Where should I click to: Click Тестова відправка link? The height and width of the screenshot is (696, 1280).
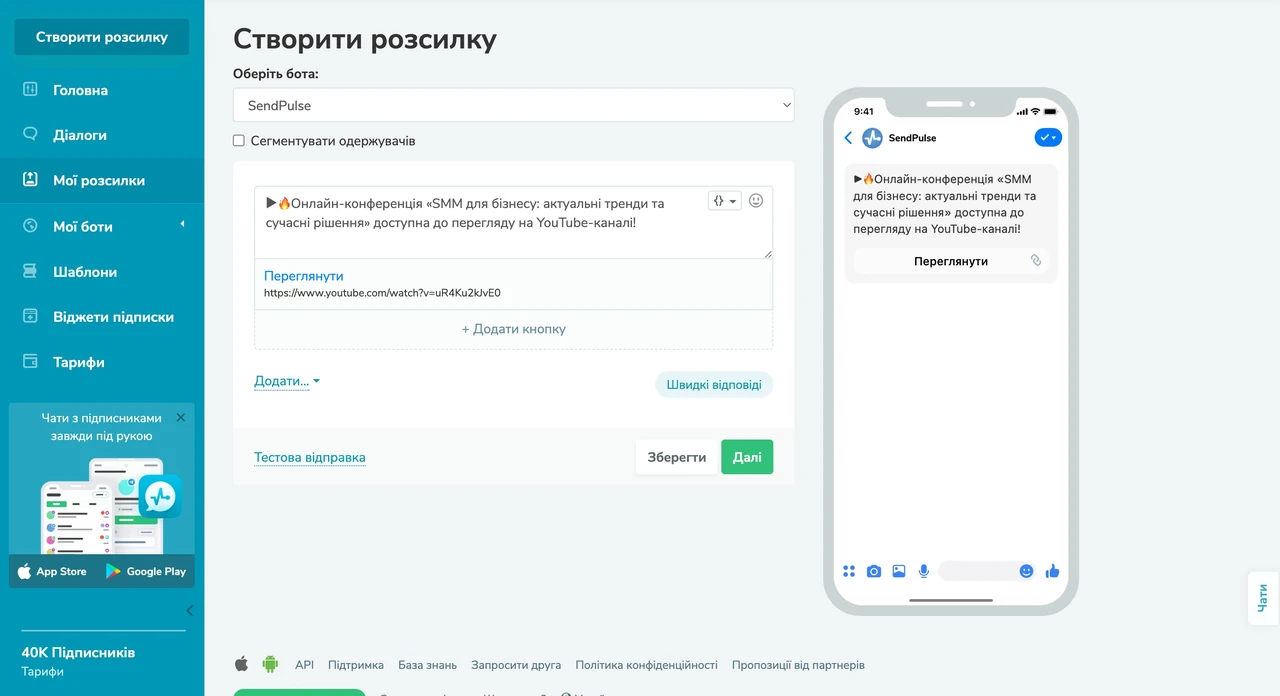coord(310,458)
